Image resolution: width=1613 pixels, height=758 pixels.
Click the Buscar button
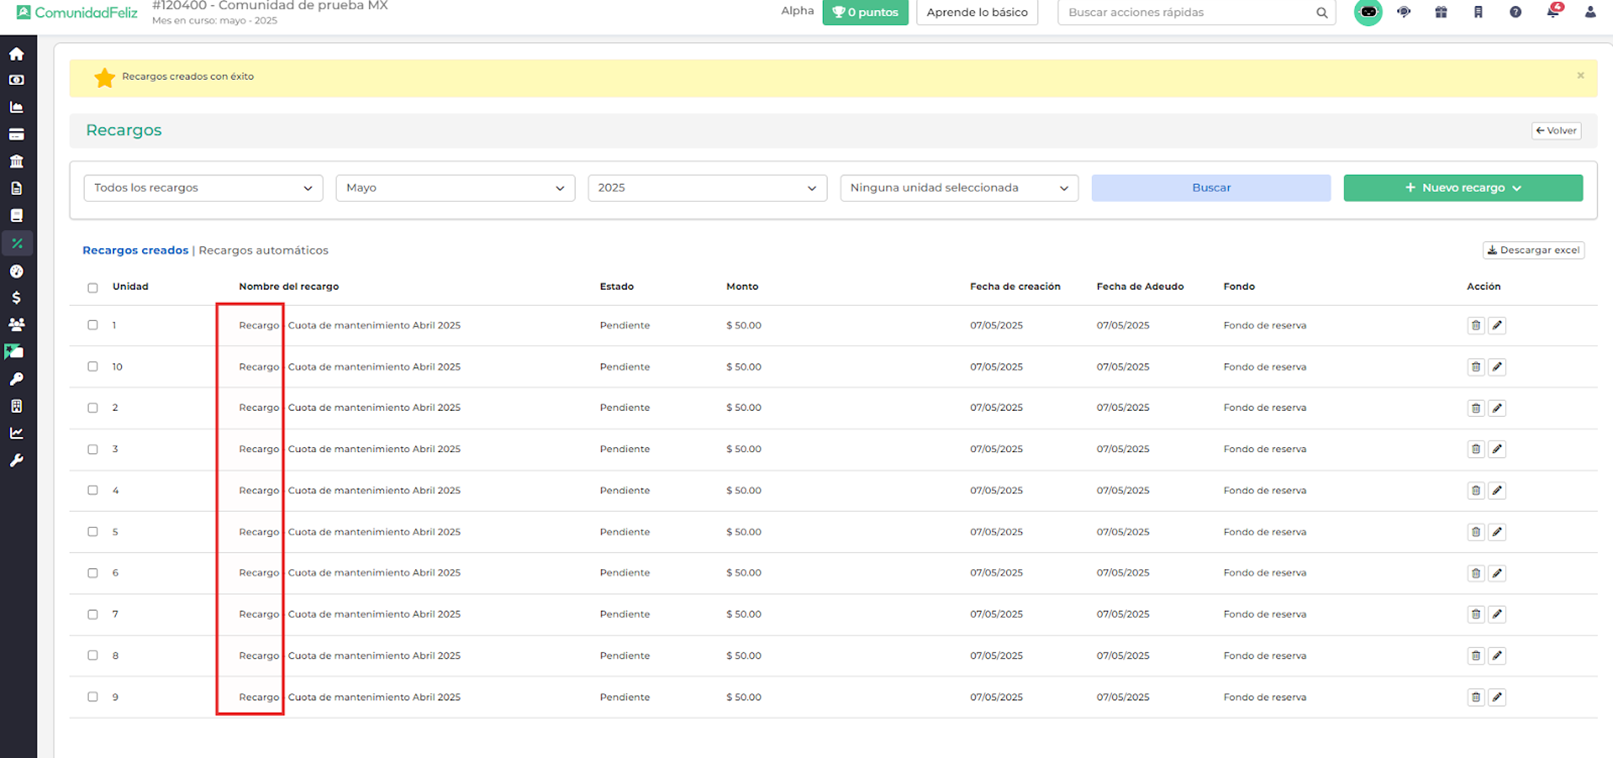tap(1210, 188)
